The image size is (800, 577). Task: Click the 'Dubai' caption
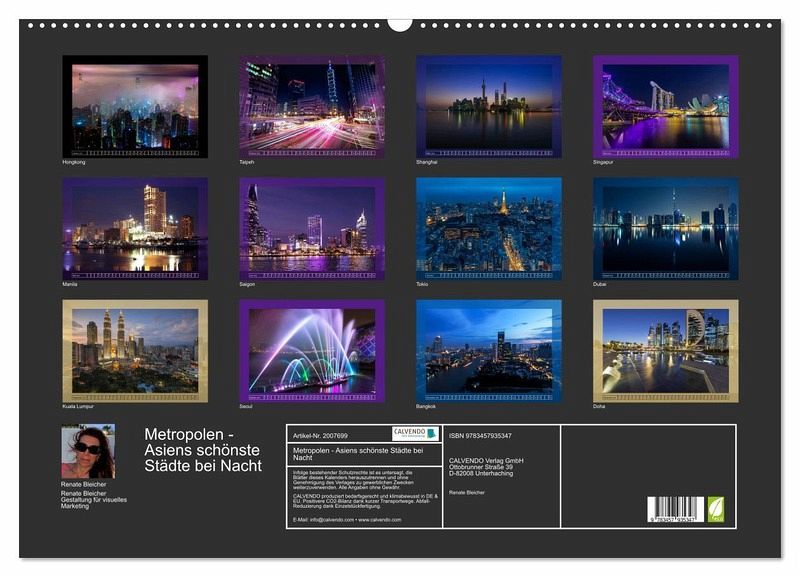(x=599, y=284)
